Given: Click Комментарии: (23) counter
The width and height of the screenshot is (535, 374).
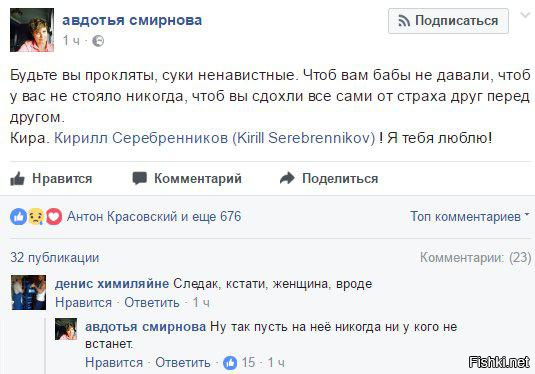Looking at the screenshot, I should [476, 257].
